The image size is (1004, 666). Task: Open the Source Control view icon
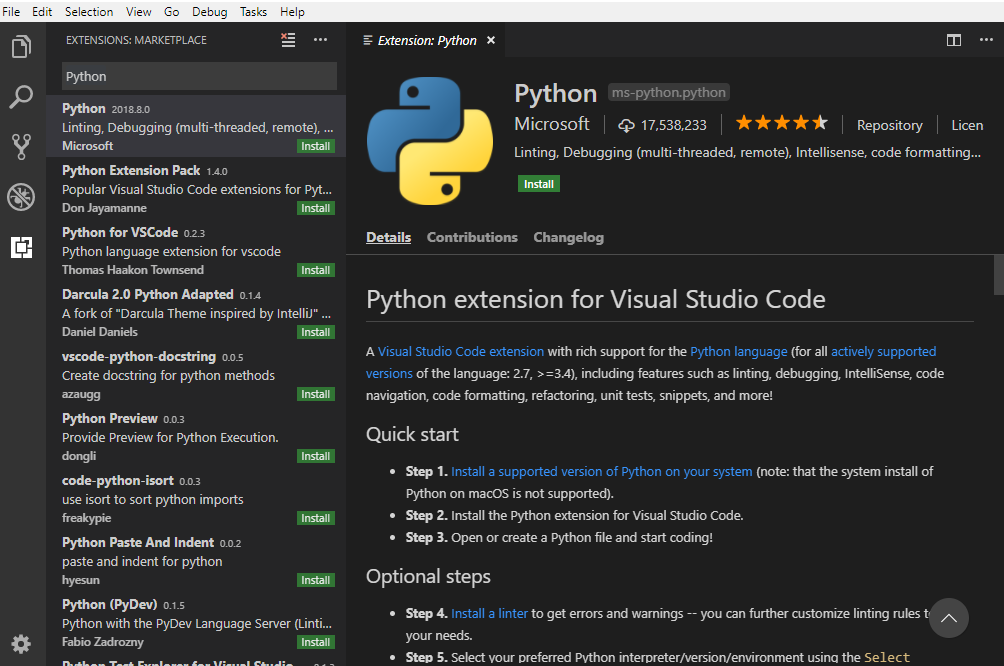pos(21,147)
